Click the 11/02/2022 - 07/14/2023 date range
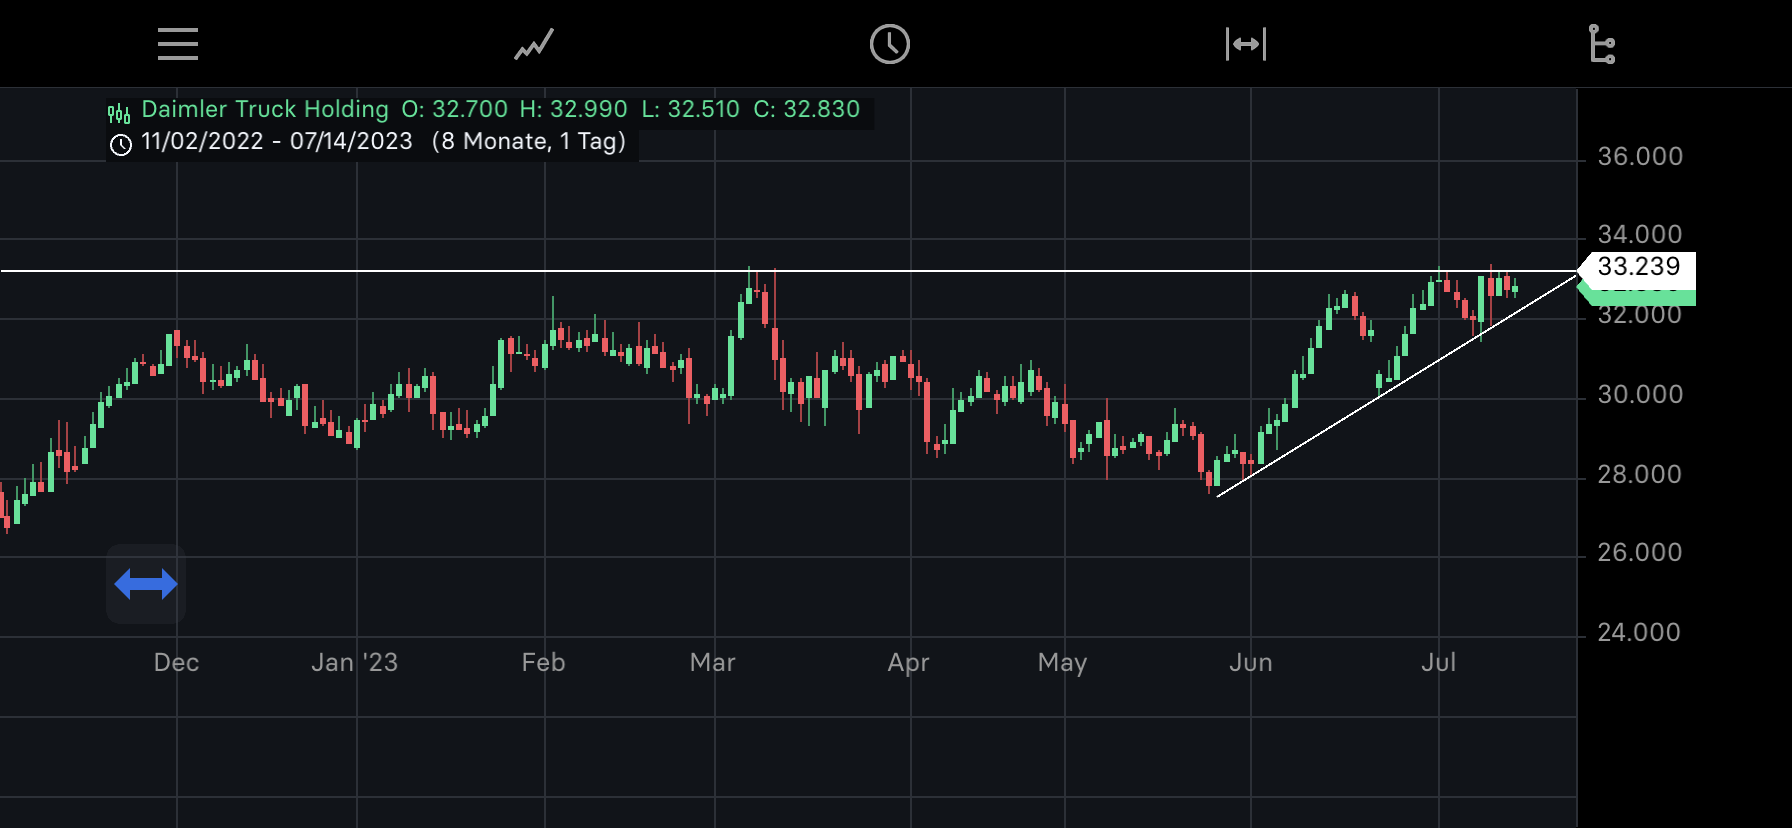1792x828 pixels. tap(277, 142)
